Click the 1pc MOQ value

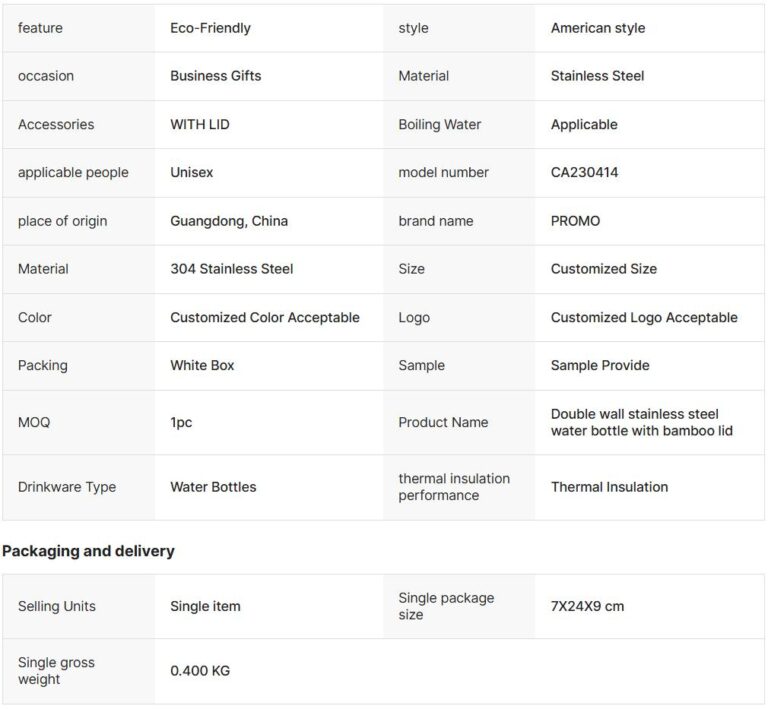coord(181,422)
